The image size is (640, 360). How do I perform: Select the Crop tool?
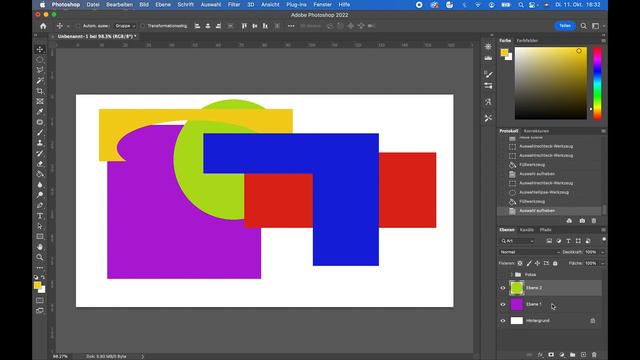pyautogui.click(x=40, y=91)
